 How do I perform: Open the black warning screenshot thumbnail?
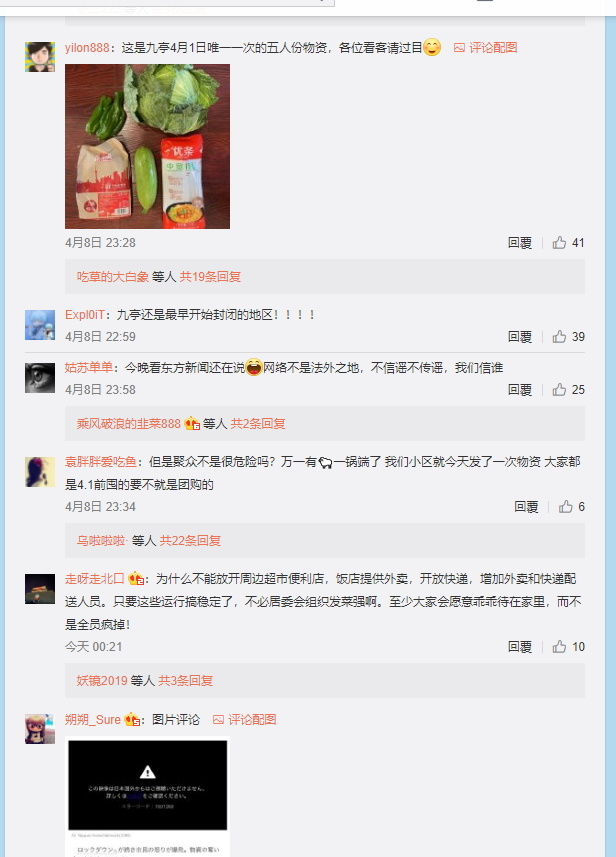point(148,797)
